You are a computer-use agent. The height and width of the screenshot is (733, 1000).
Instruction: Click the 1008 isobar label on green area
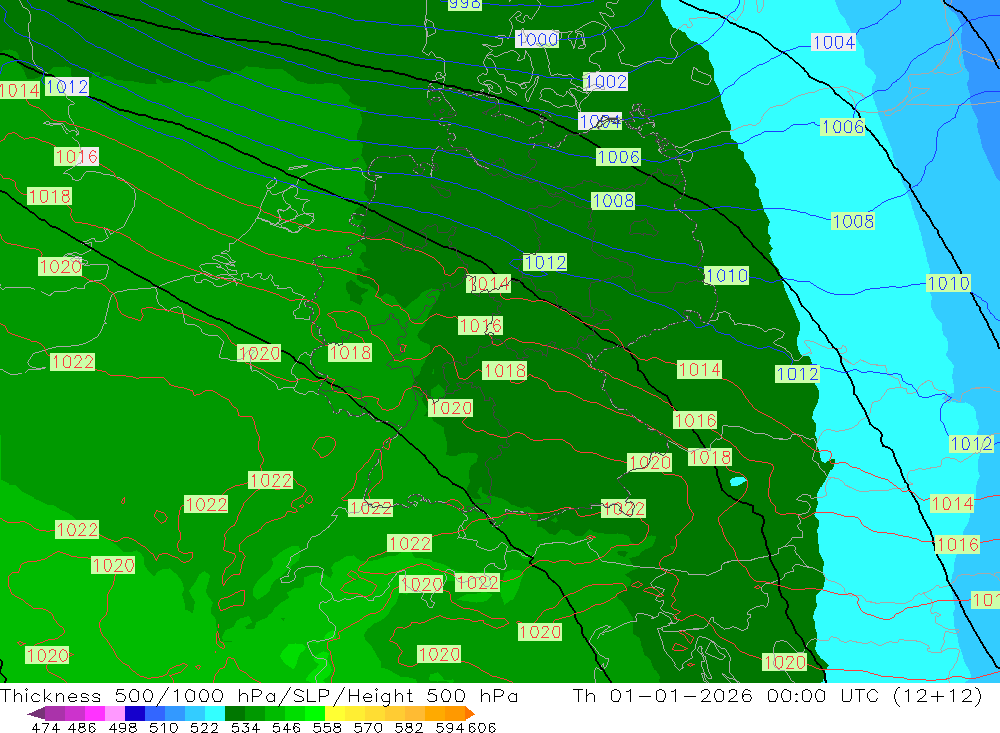(x=613, y=201)
